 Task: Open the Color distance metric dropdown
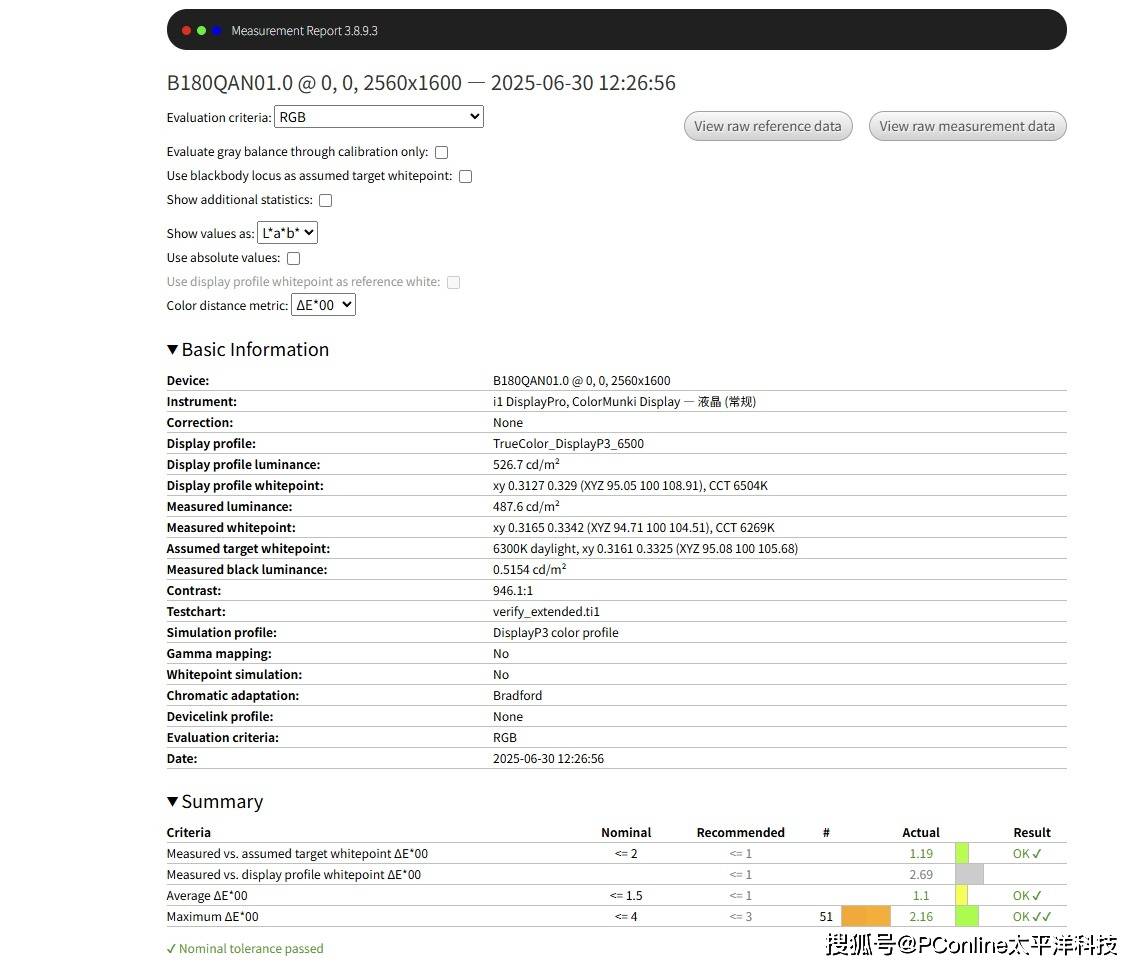tap(323, 305)
